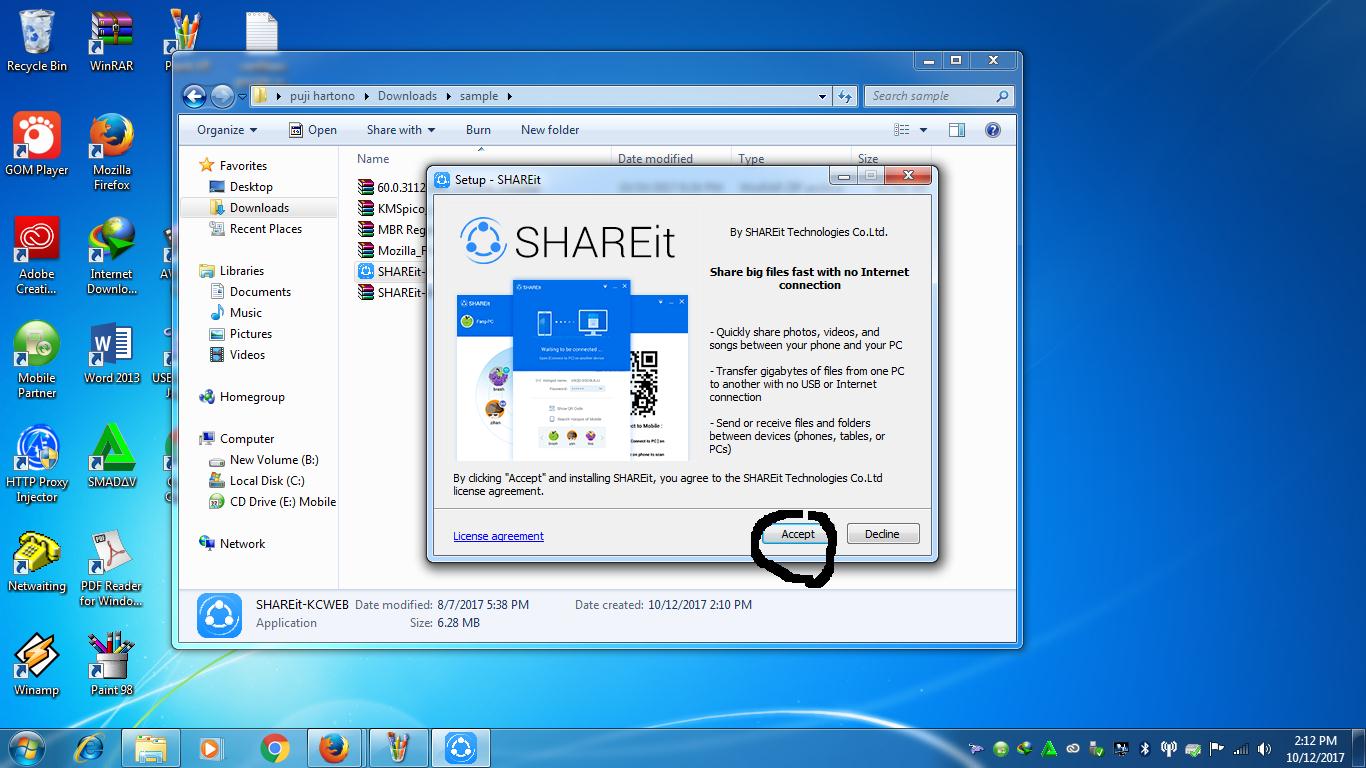Go back using Explorer's Back arrow

tap(194, 96)
